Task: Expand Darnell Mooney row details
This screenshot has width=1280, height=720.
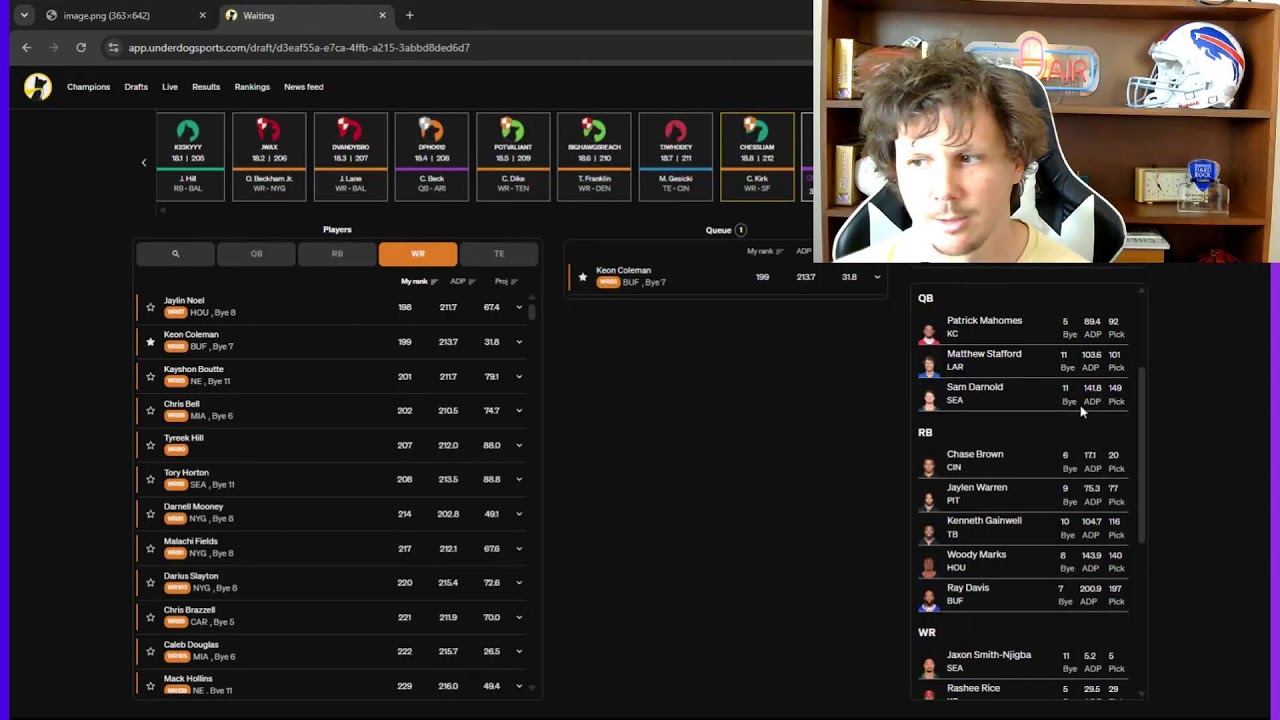Action: [x=519, y=514]
